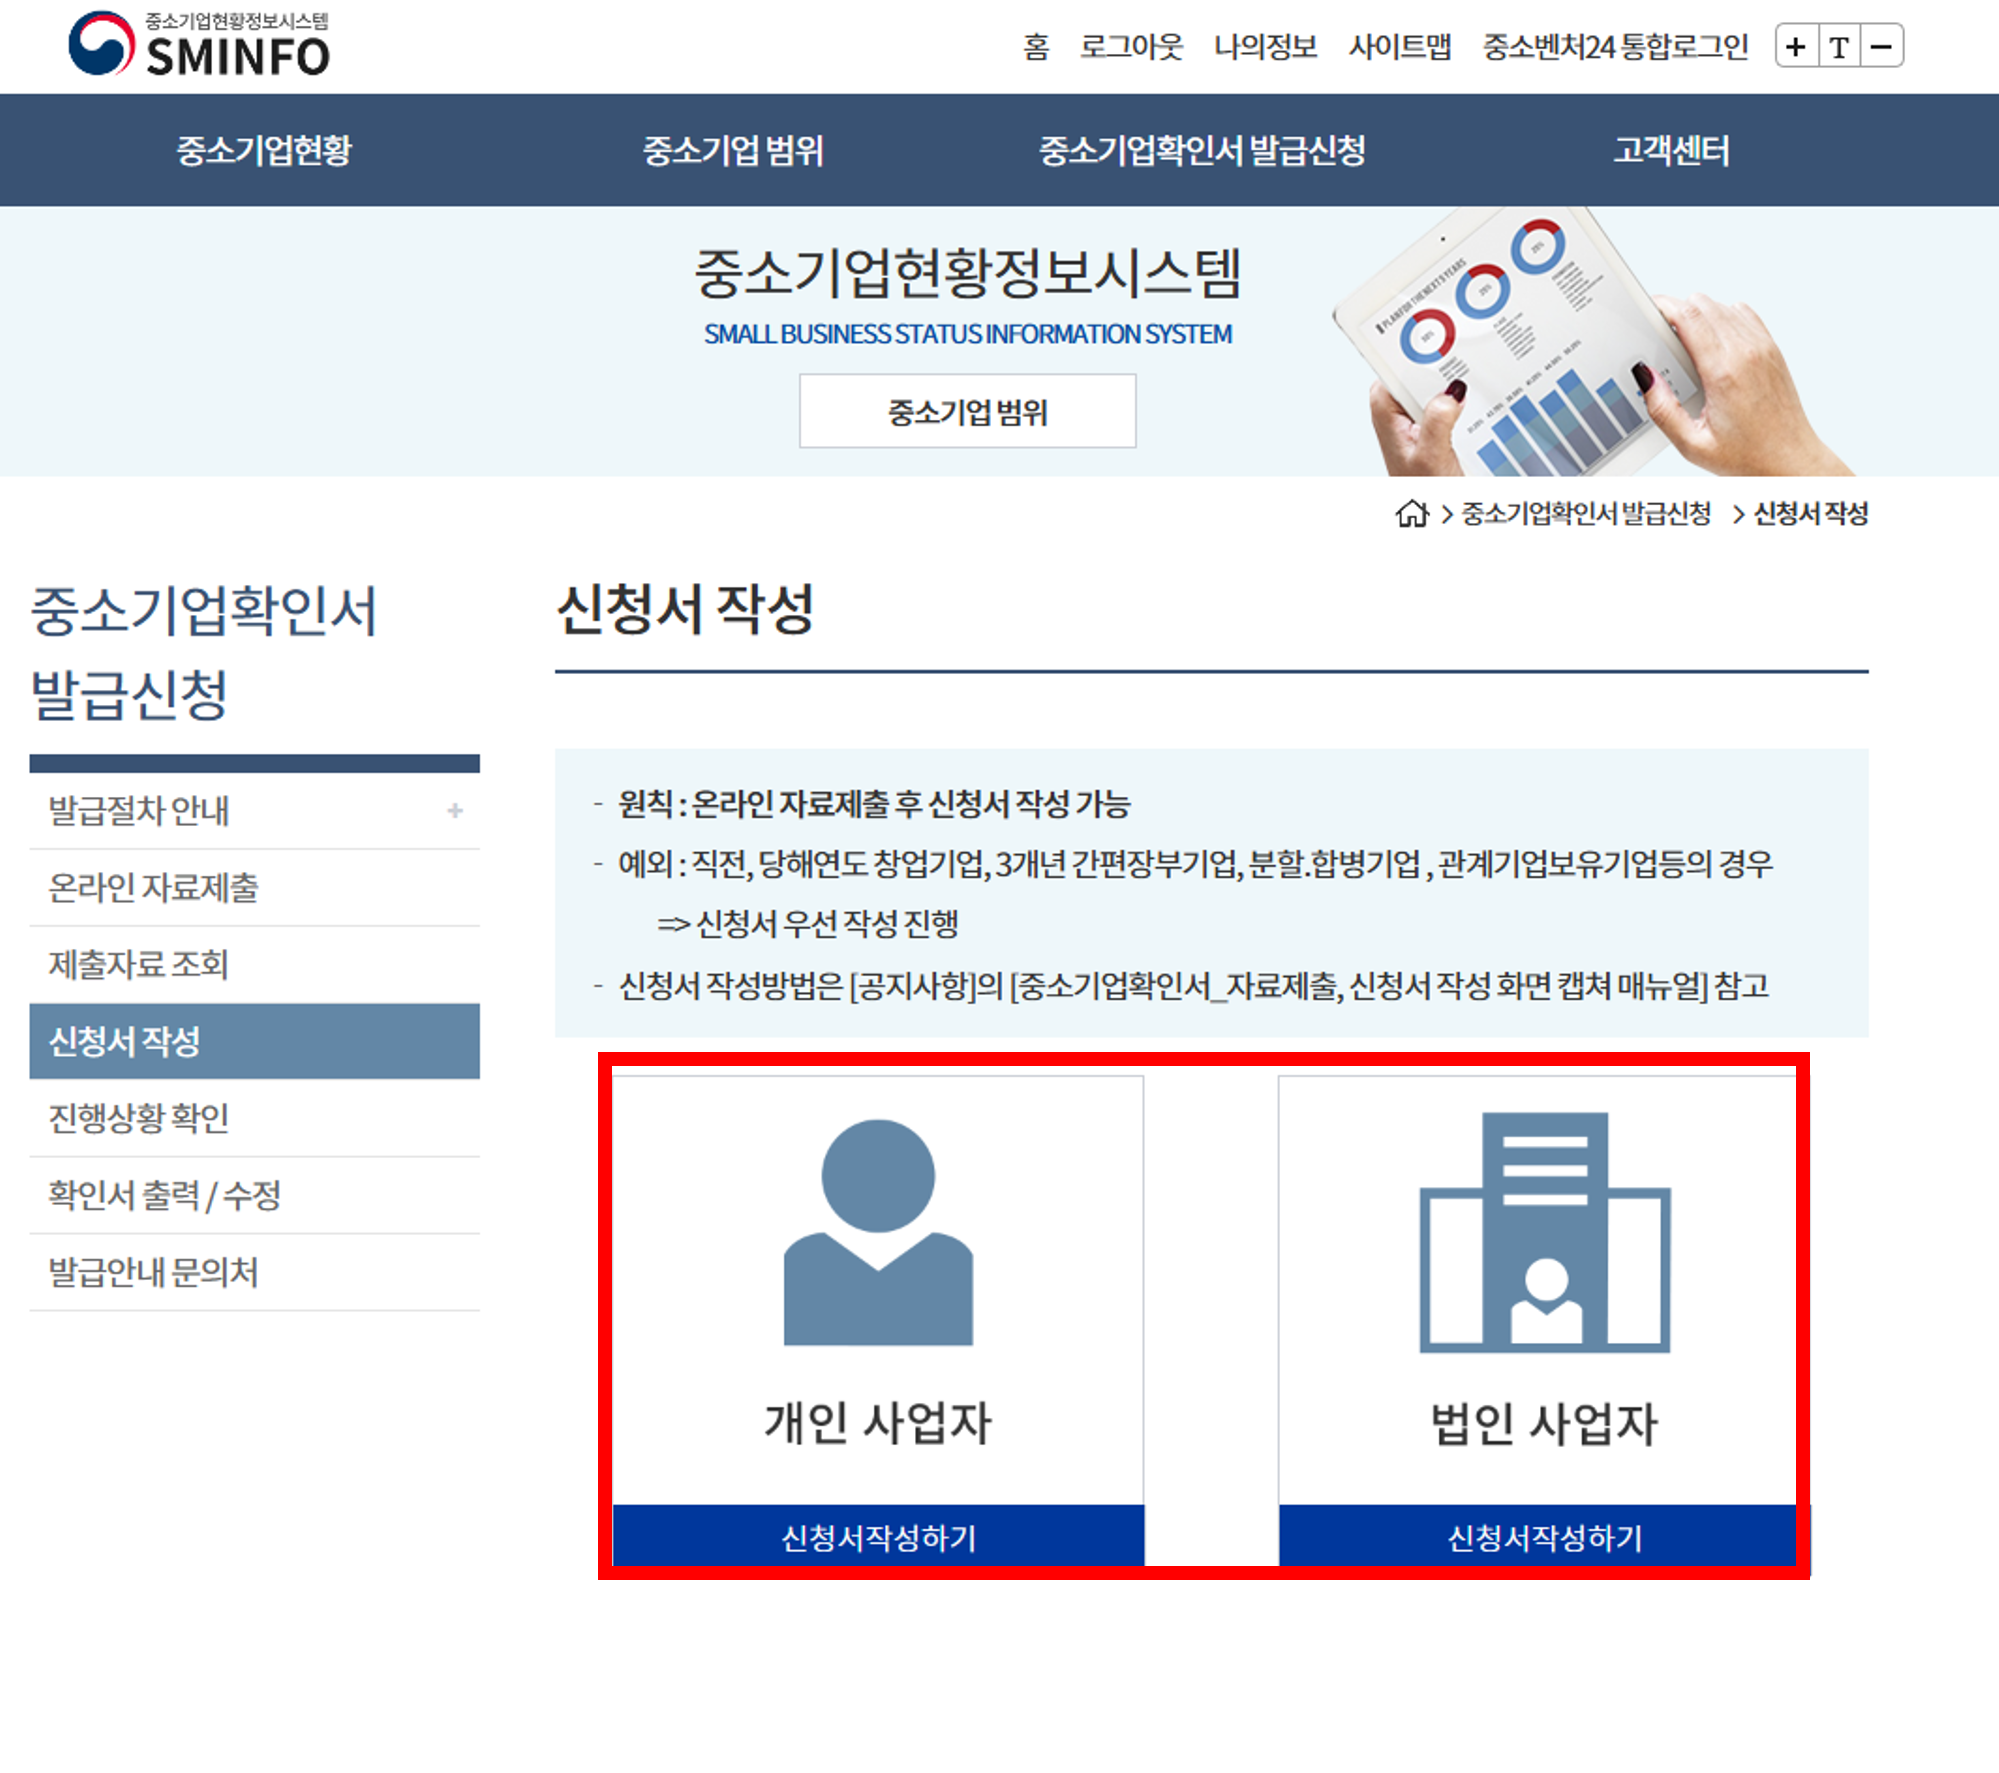Open 중소기업확인서 발급신청 main menu
This screenshot has width=1999, height=1773.
[x=1202, y=151]
